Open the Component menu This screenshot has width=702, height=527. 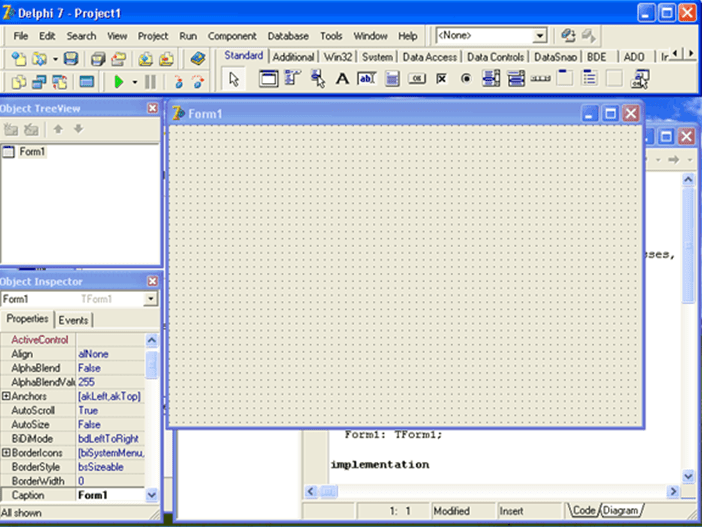point(232,36)
